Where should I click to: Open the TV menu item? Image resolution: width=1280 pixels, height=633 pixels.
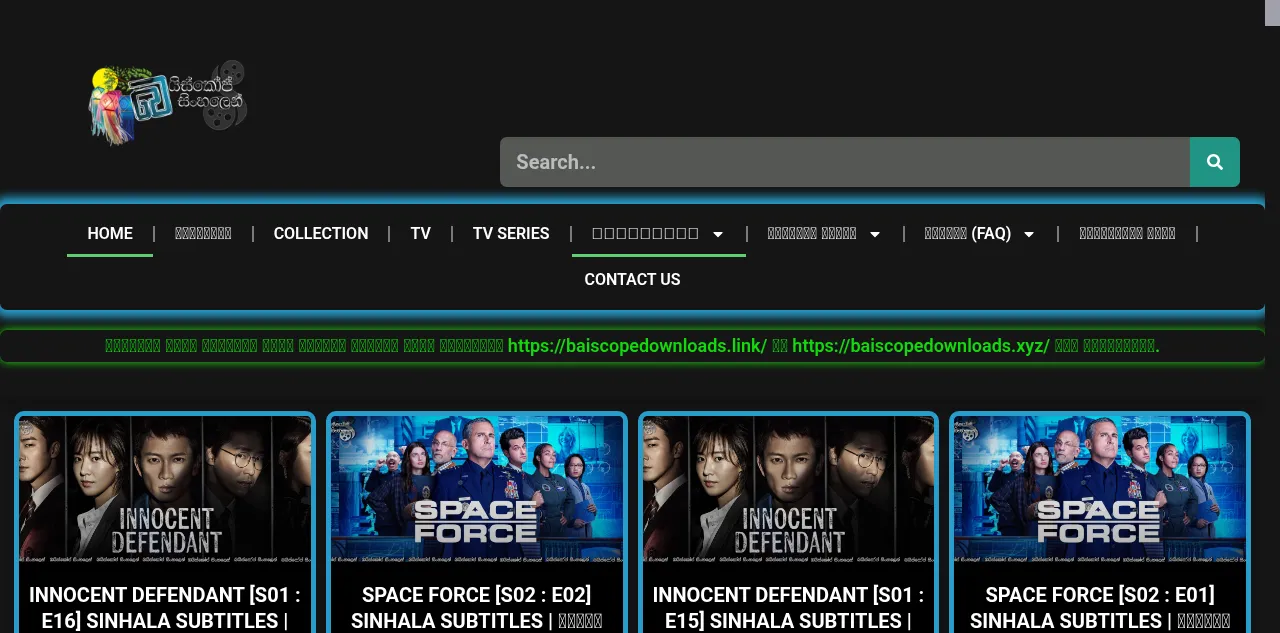[420, 233]
